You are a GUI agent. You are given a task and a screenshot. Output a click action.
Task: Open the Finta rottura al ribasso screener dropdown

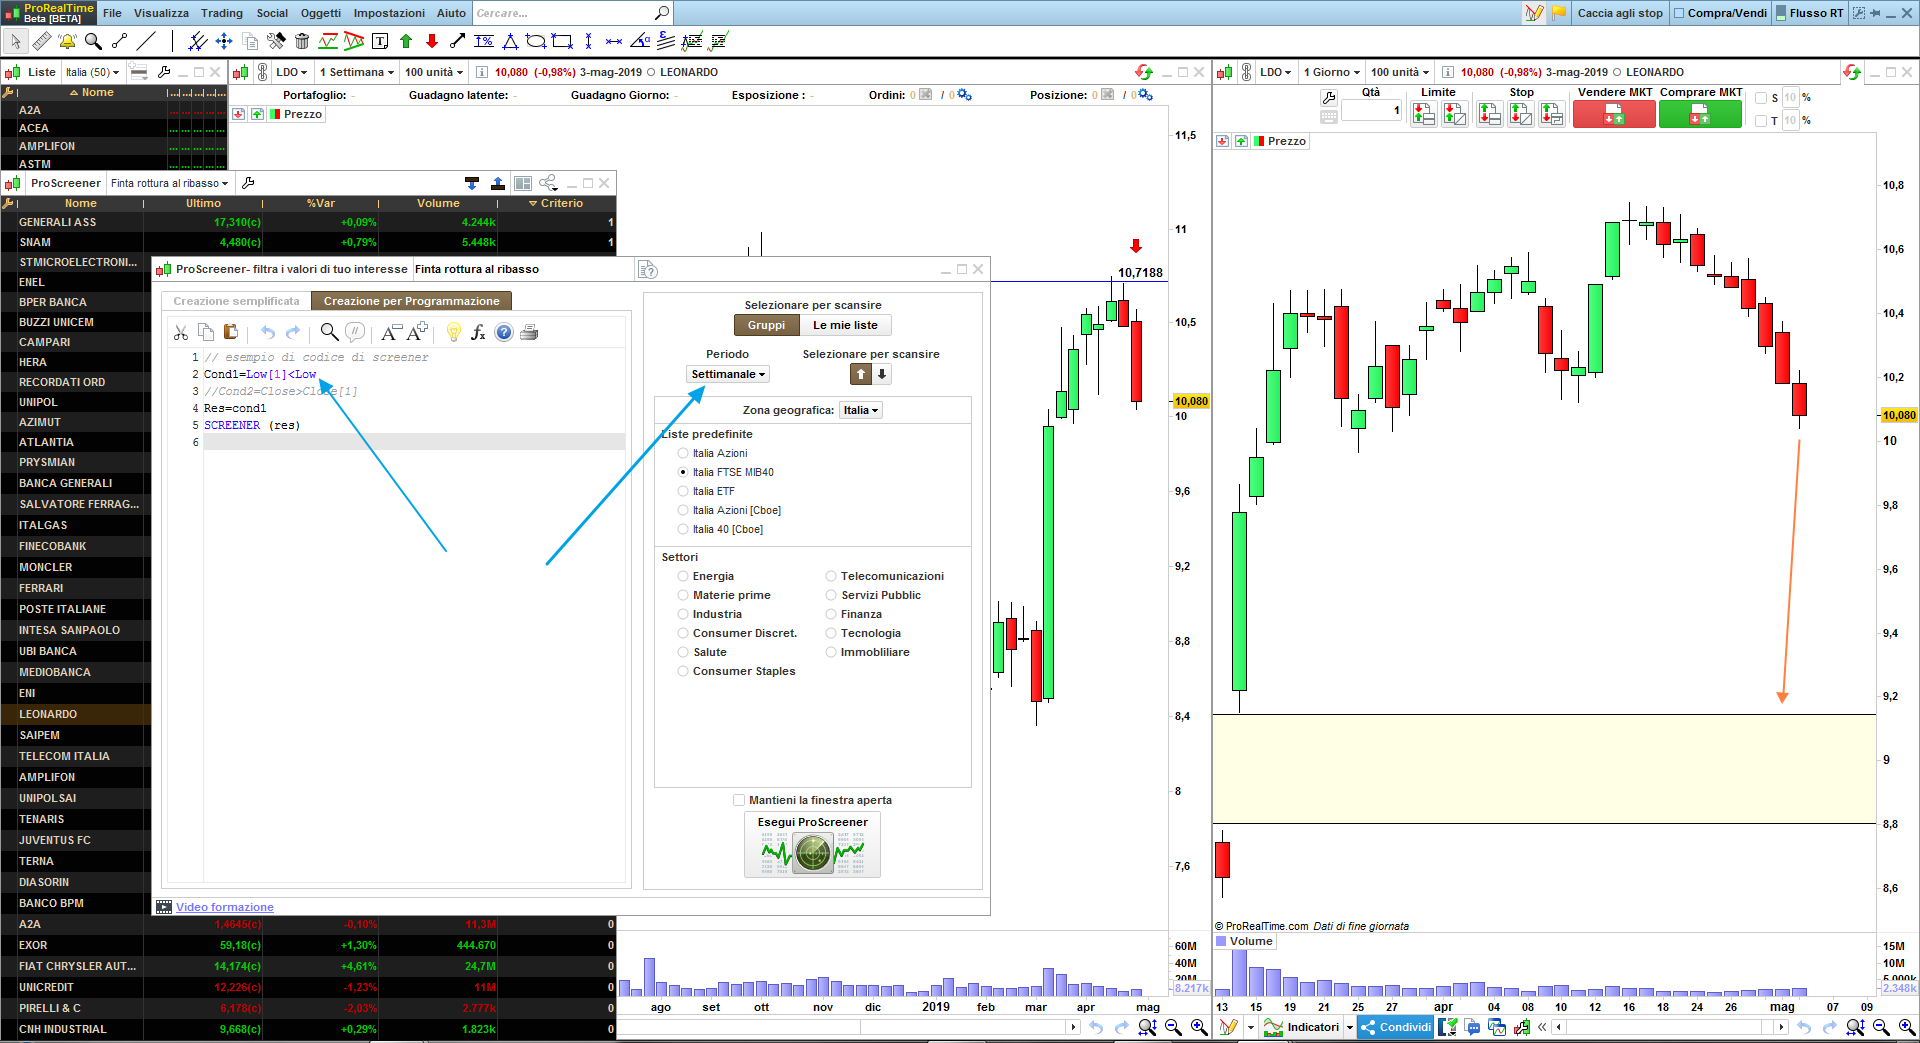point(170,183)
